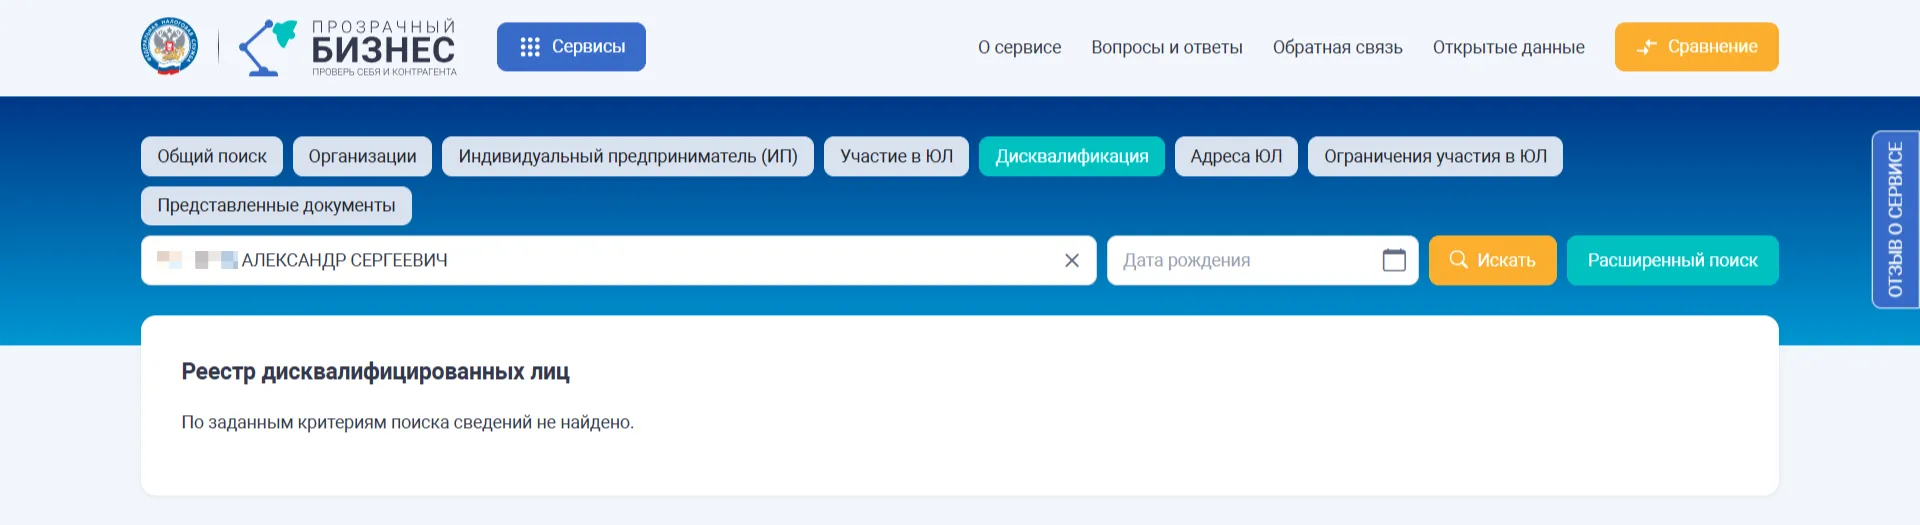The height and width of the screenshot is (525, 1920).
Task: Click the message По заданным критериям поиска
Action: click(408, 422)
